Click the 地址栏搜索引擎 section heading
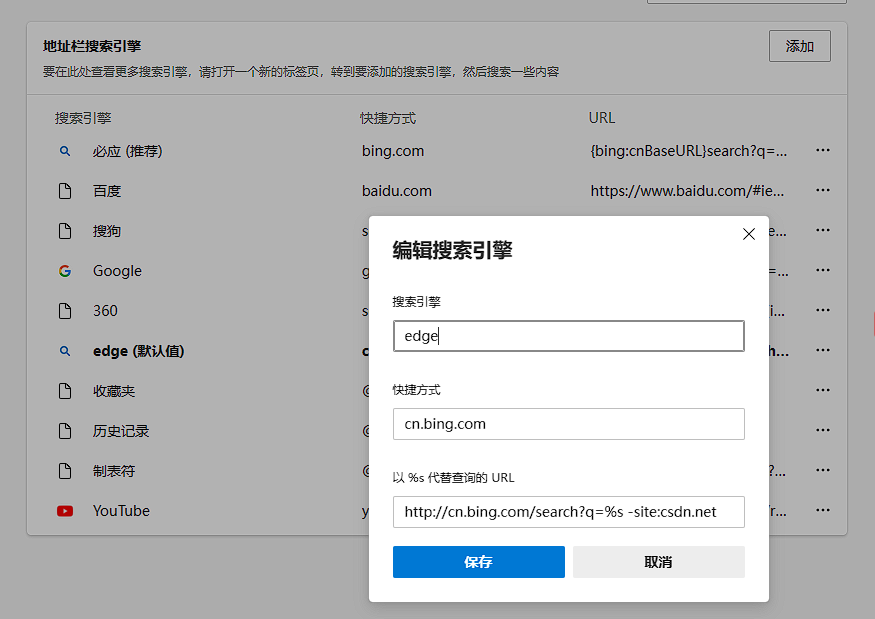875x619 pixels. pyautogui.click(x=92, y=46)
